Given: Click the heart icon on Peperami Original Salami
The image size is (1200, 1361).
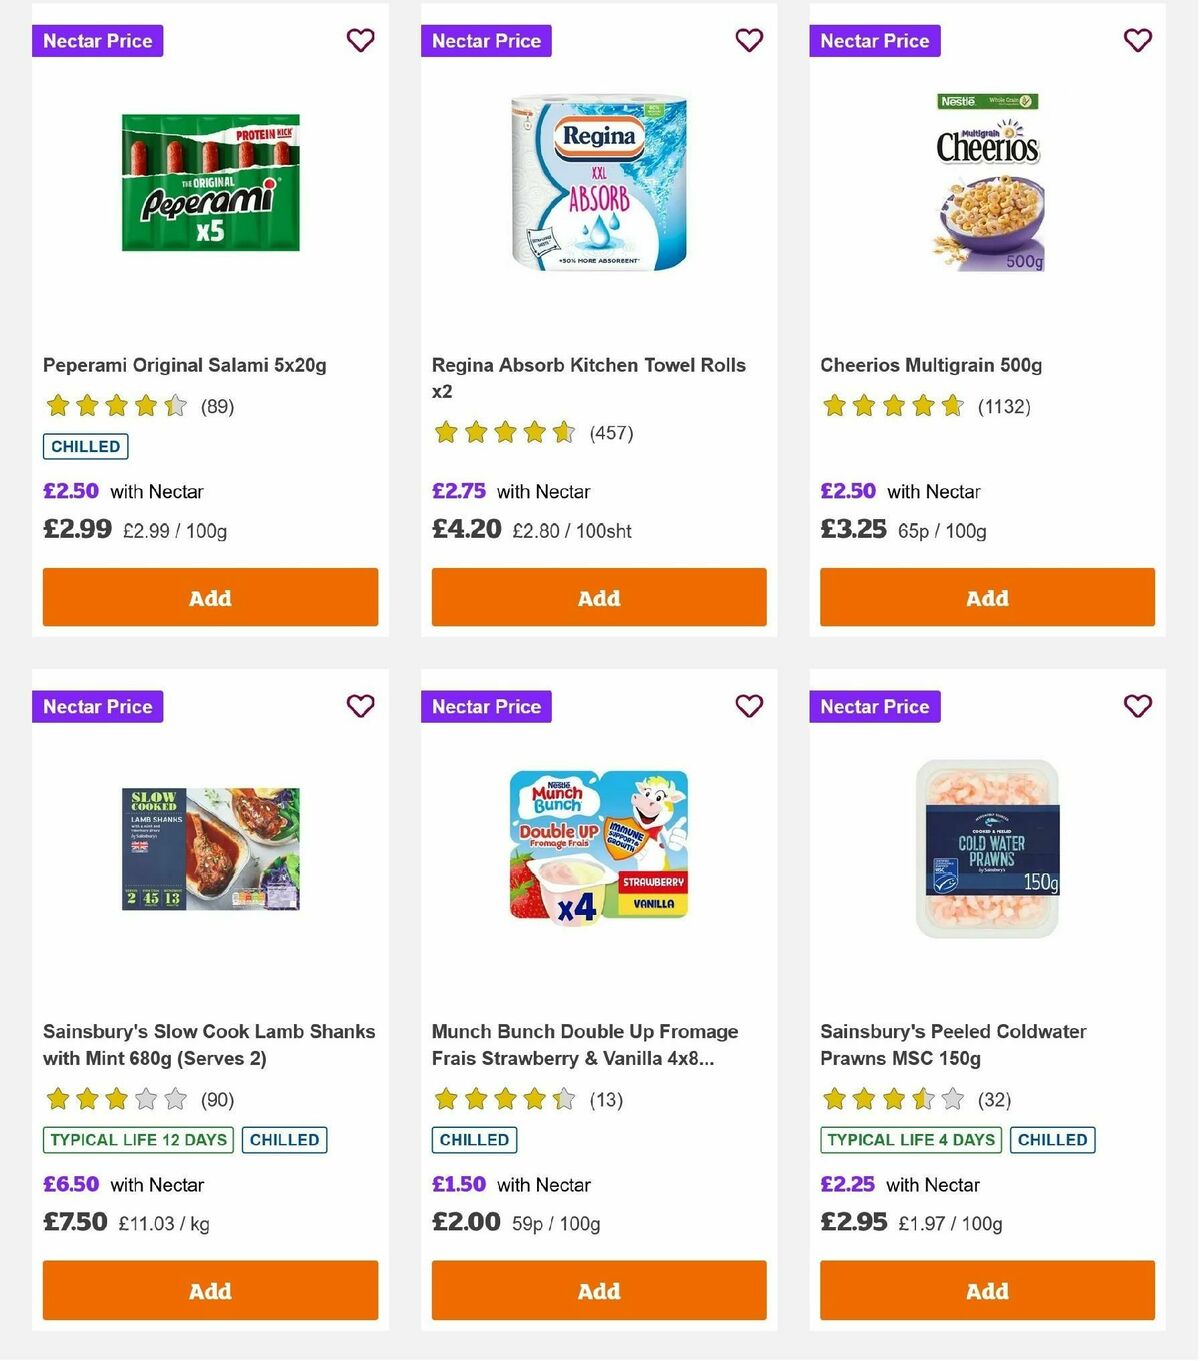Looking at the screenshot, I should (360, 40).
